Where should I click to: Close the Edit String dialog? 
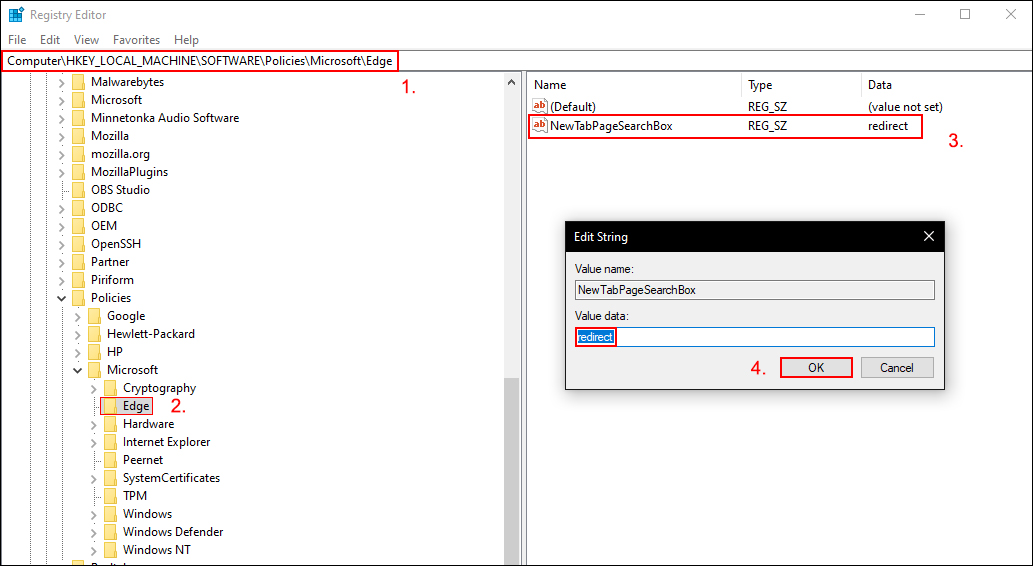[929, 237]
